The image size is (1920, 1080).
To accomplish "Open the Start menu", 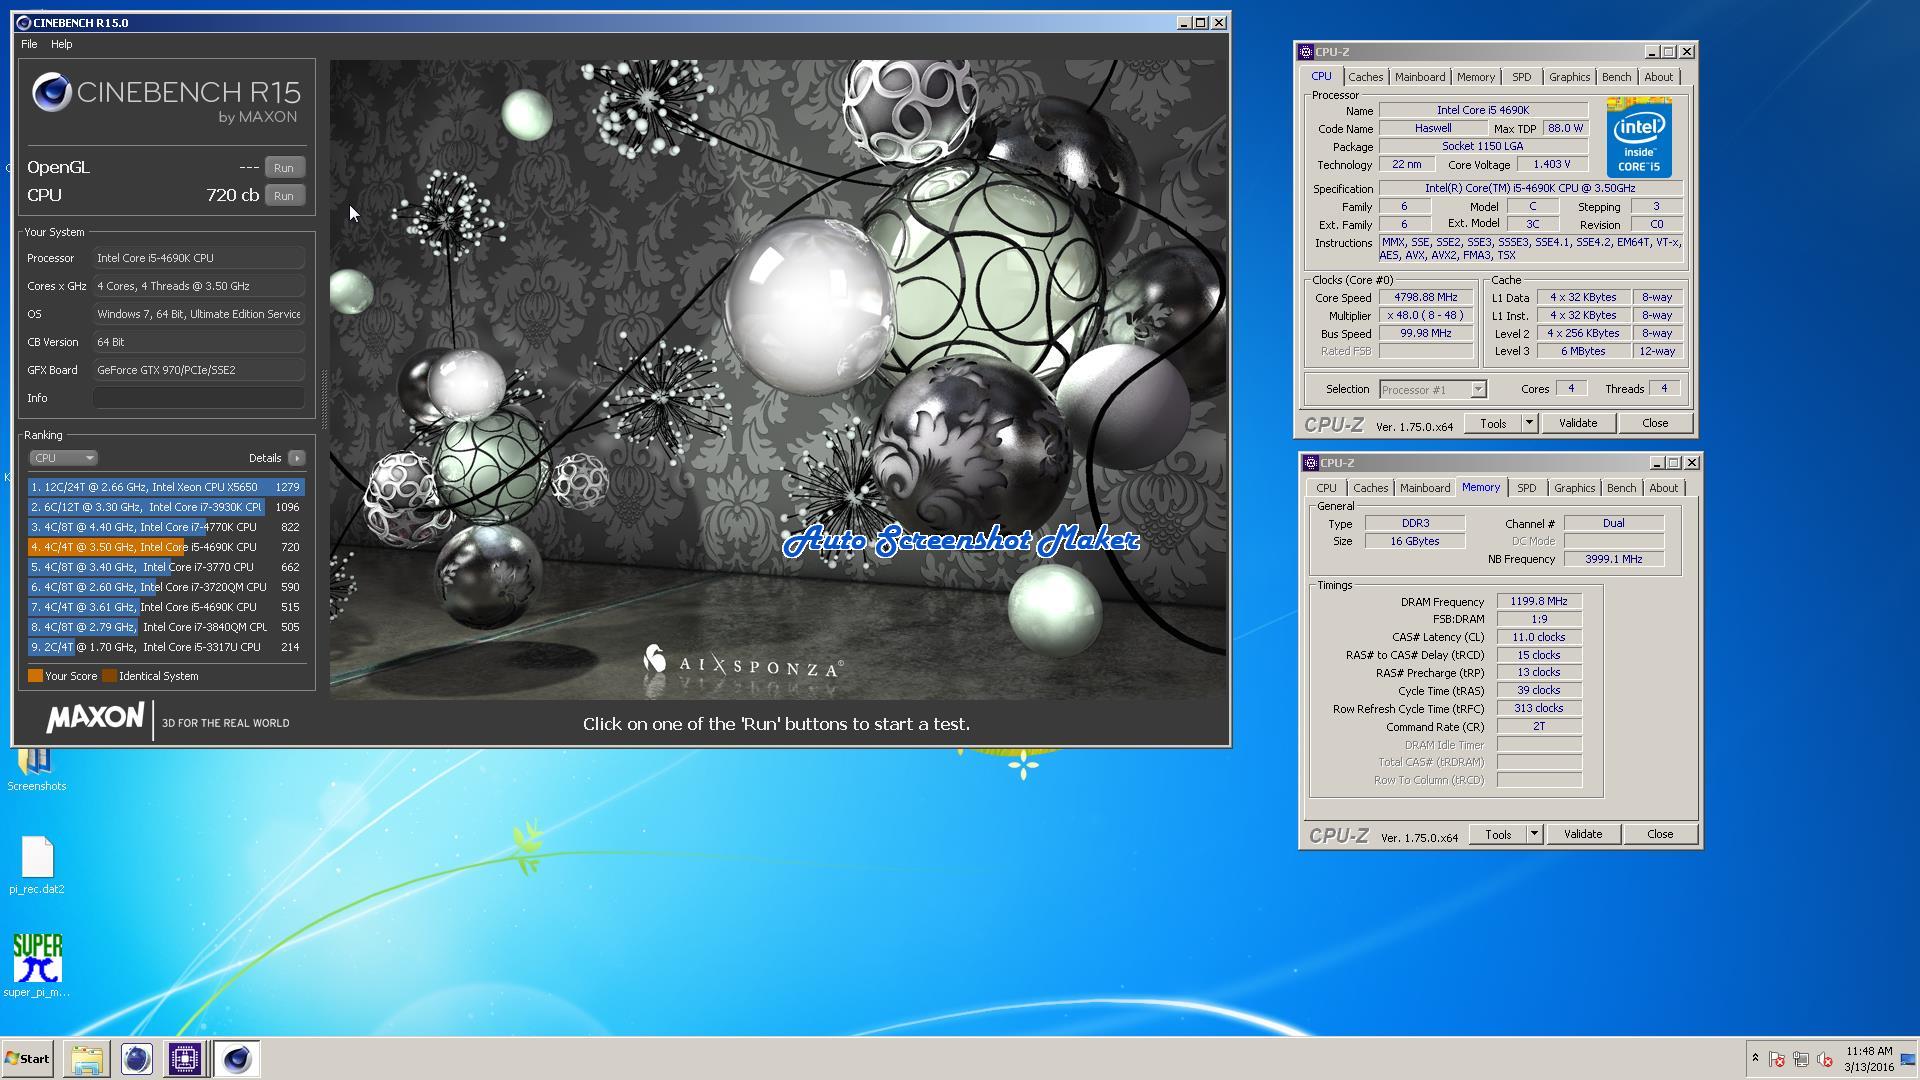I will point(27,1059).
